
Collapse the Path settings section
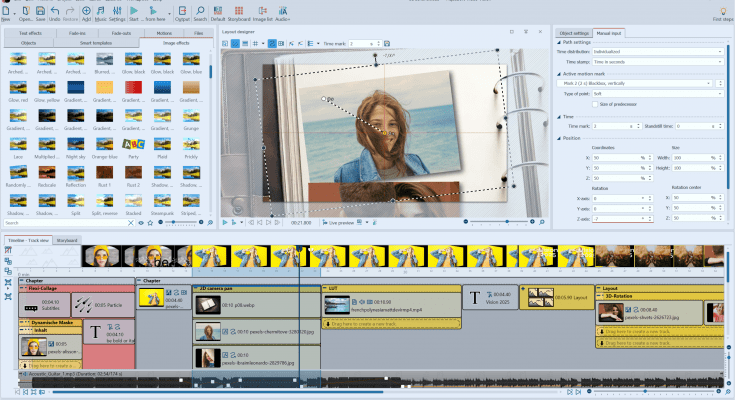[x=559, y=42]
